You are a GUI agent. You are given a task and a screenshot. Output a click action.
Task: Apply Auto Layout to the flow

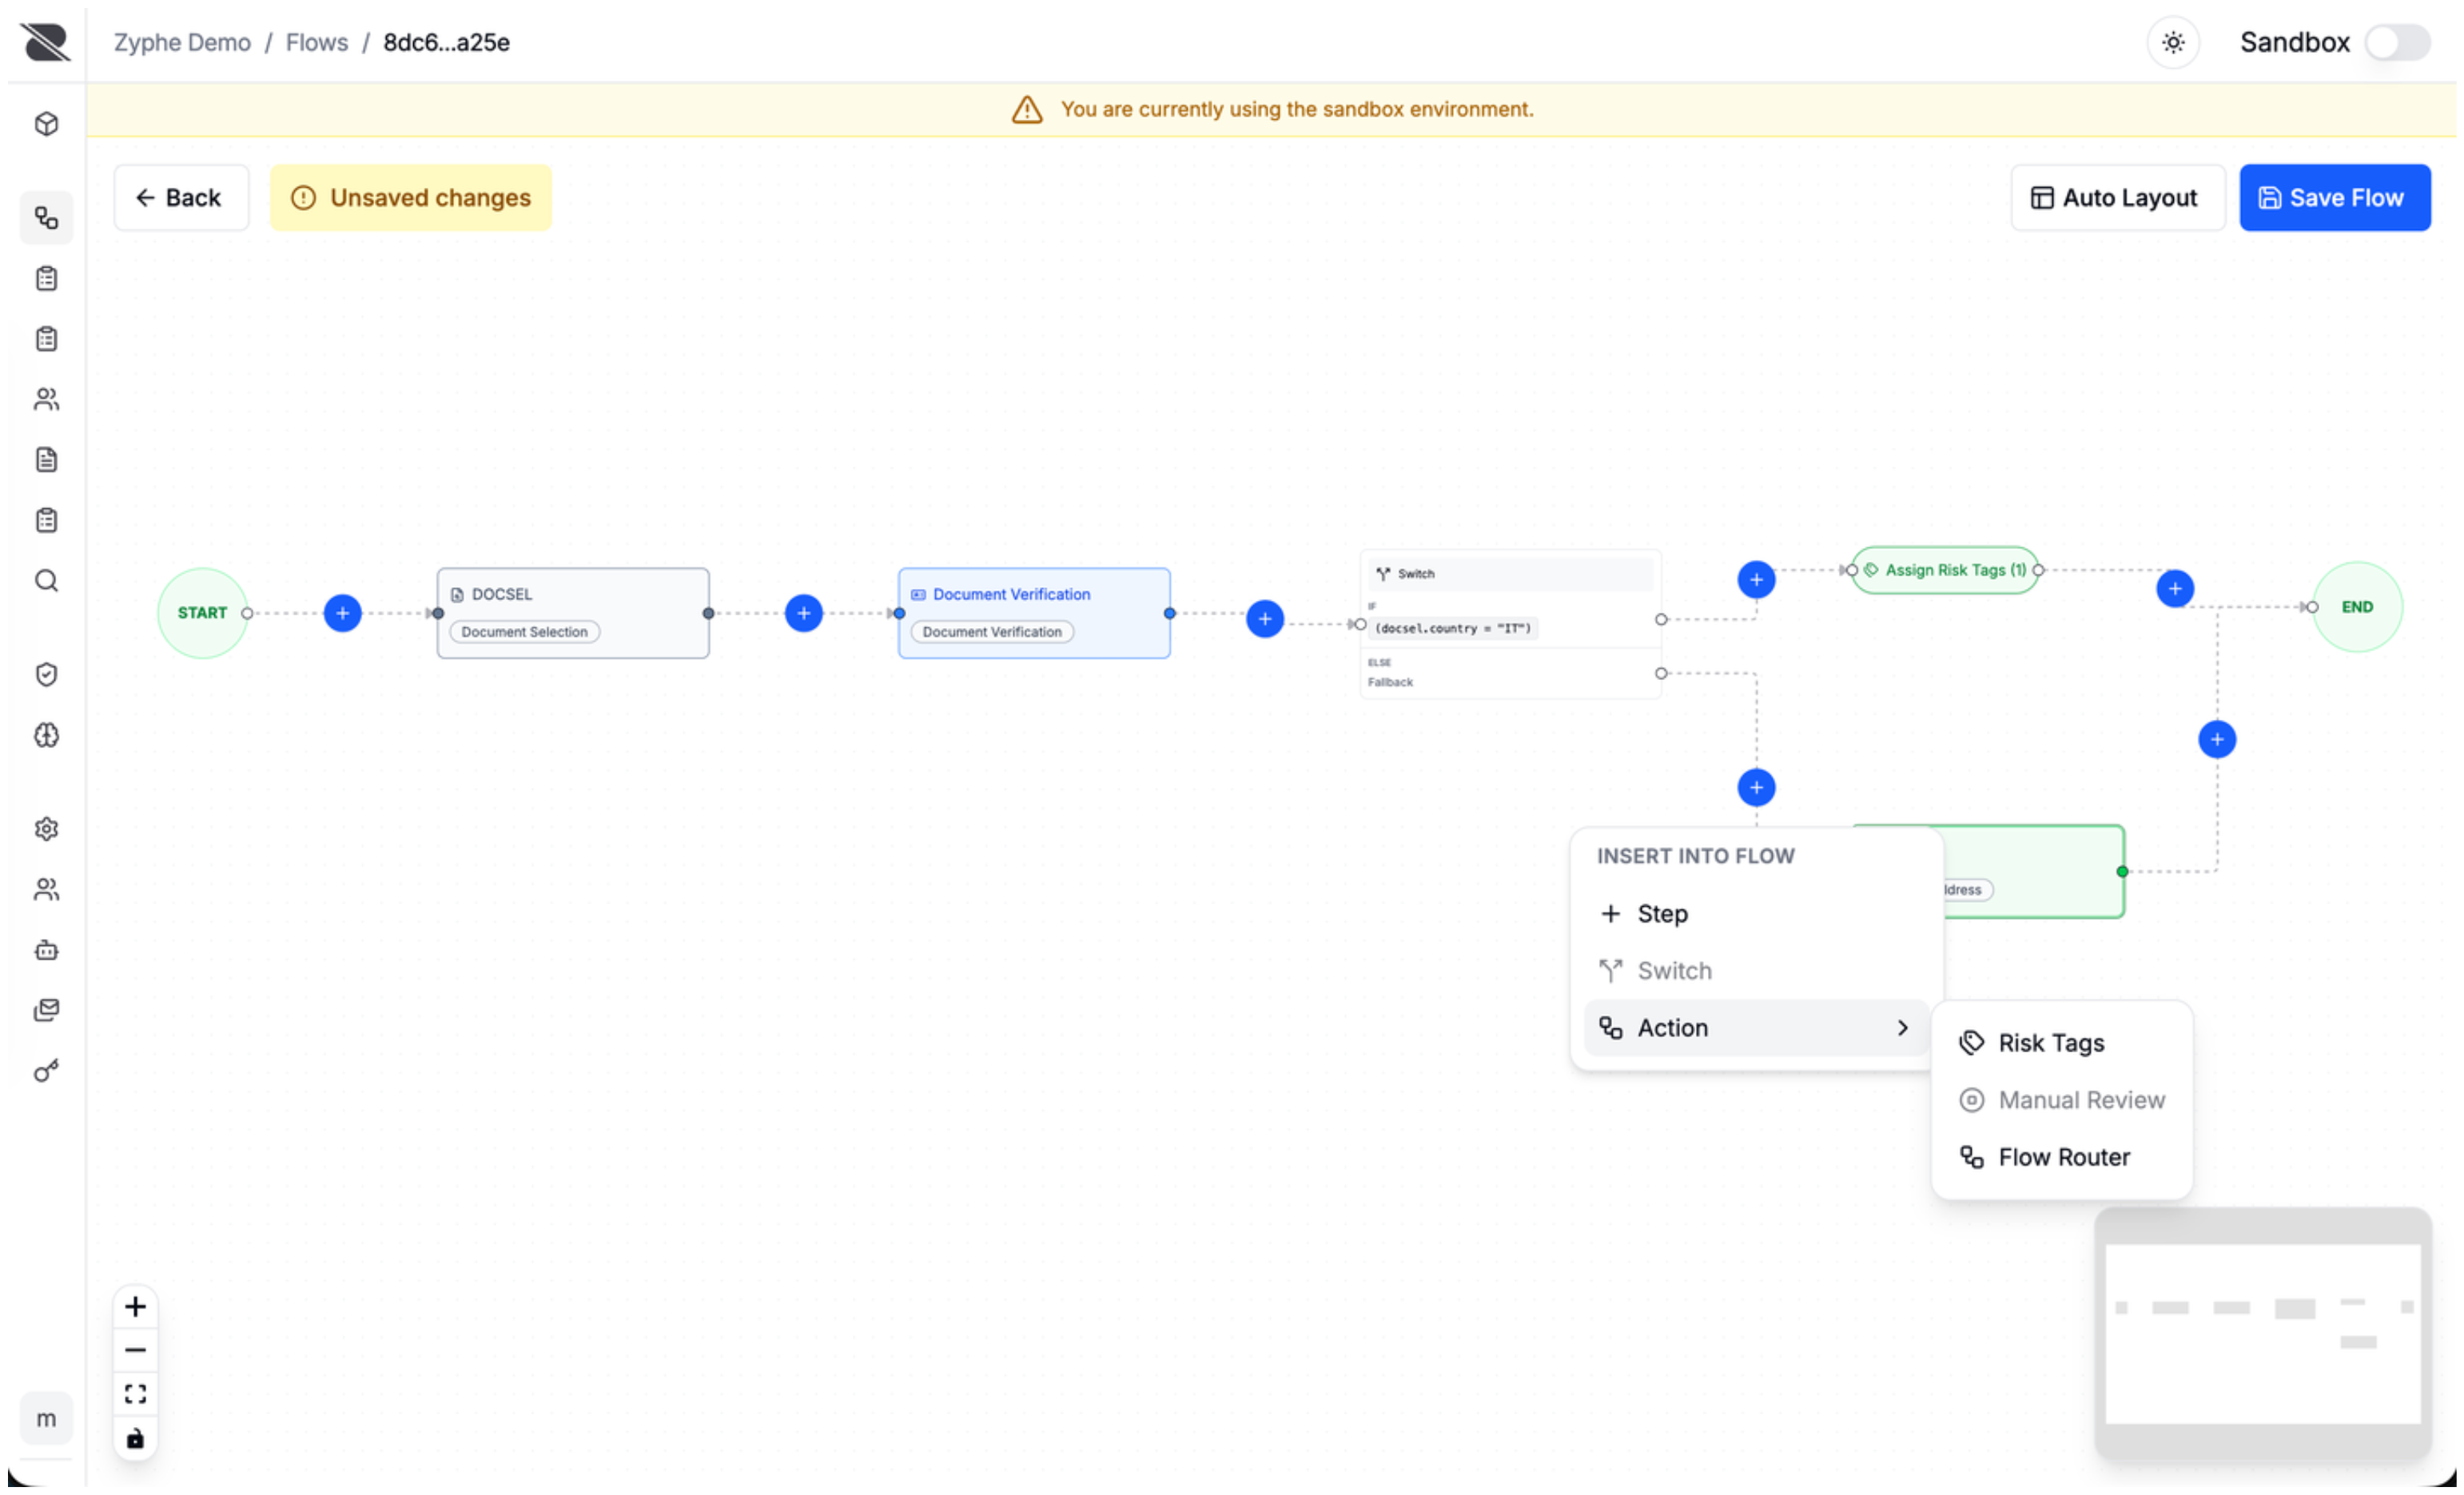pyautogui.click(x=2117, y=198)
